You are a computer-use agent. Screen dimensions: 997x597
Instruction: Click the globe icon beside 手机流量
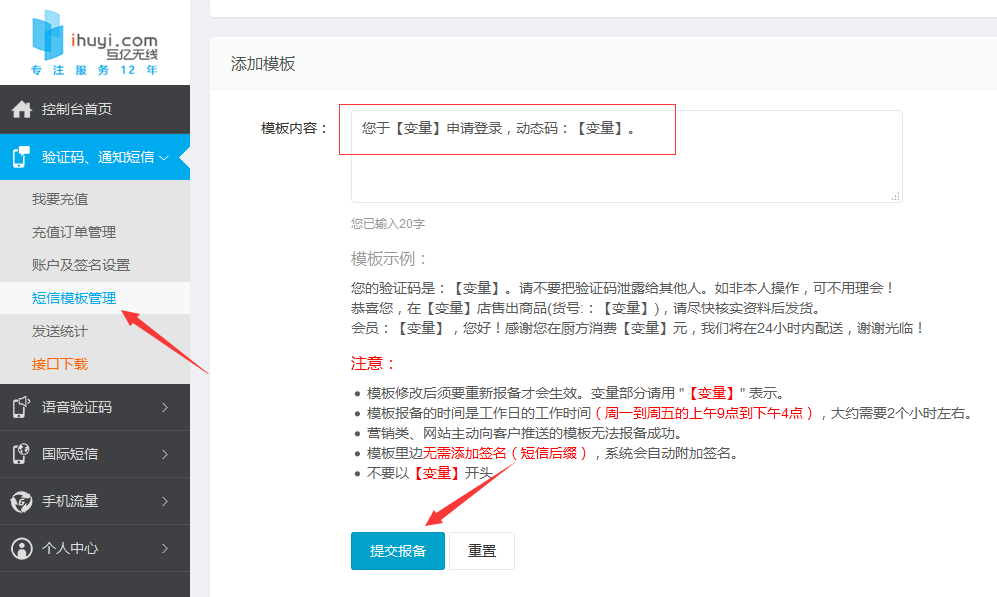pos(22,502)
